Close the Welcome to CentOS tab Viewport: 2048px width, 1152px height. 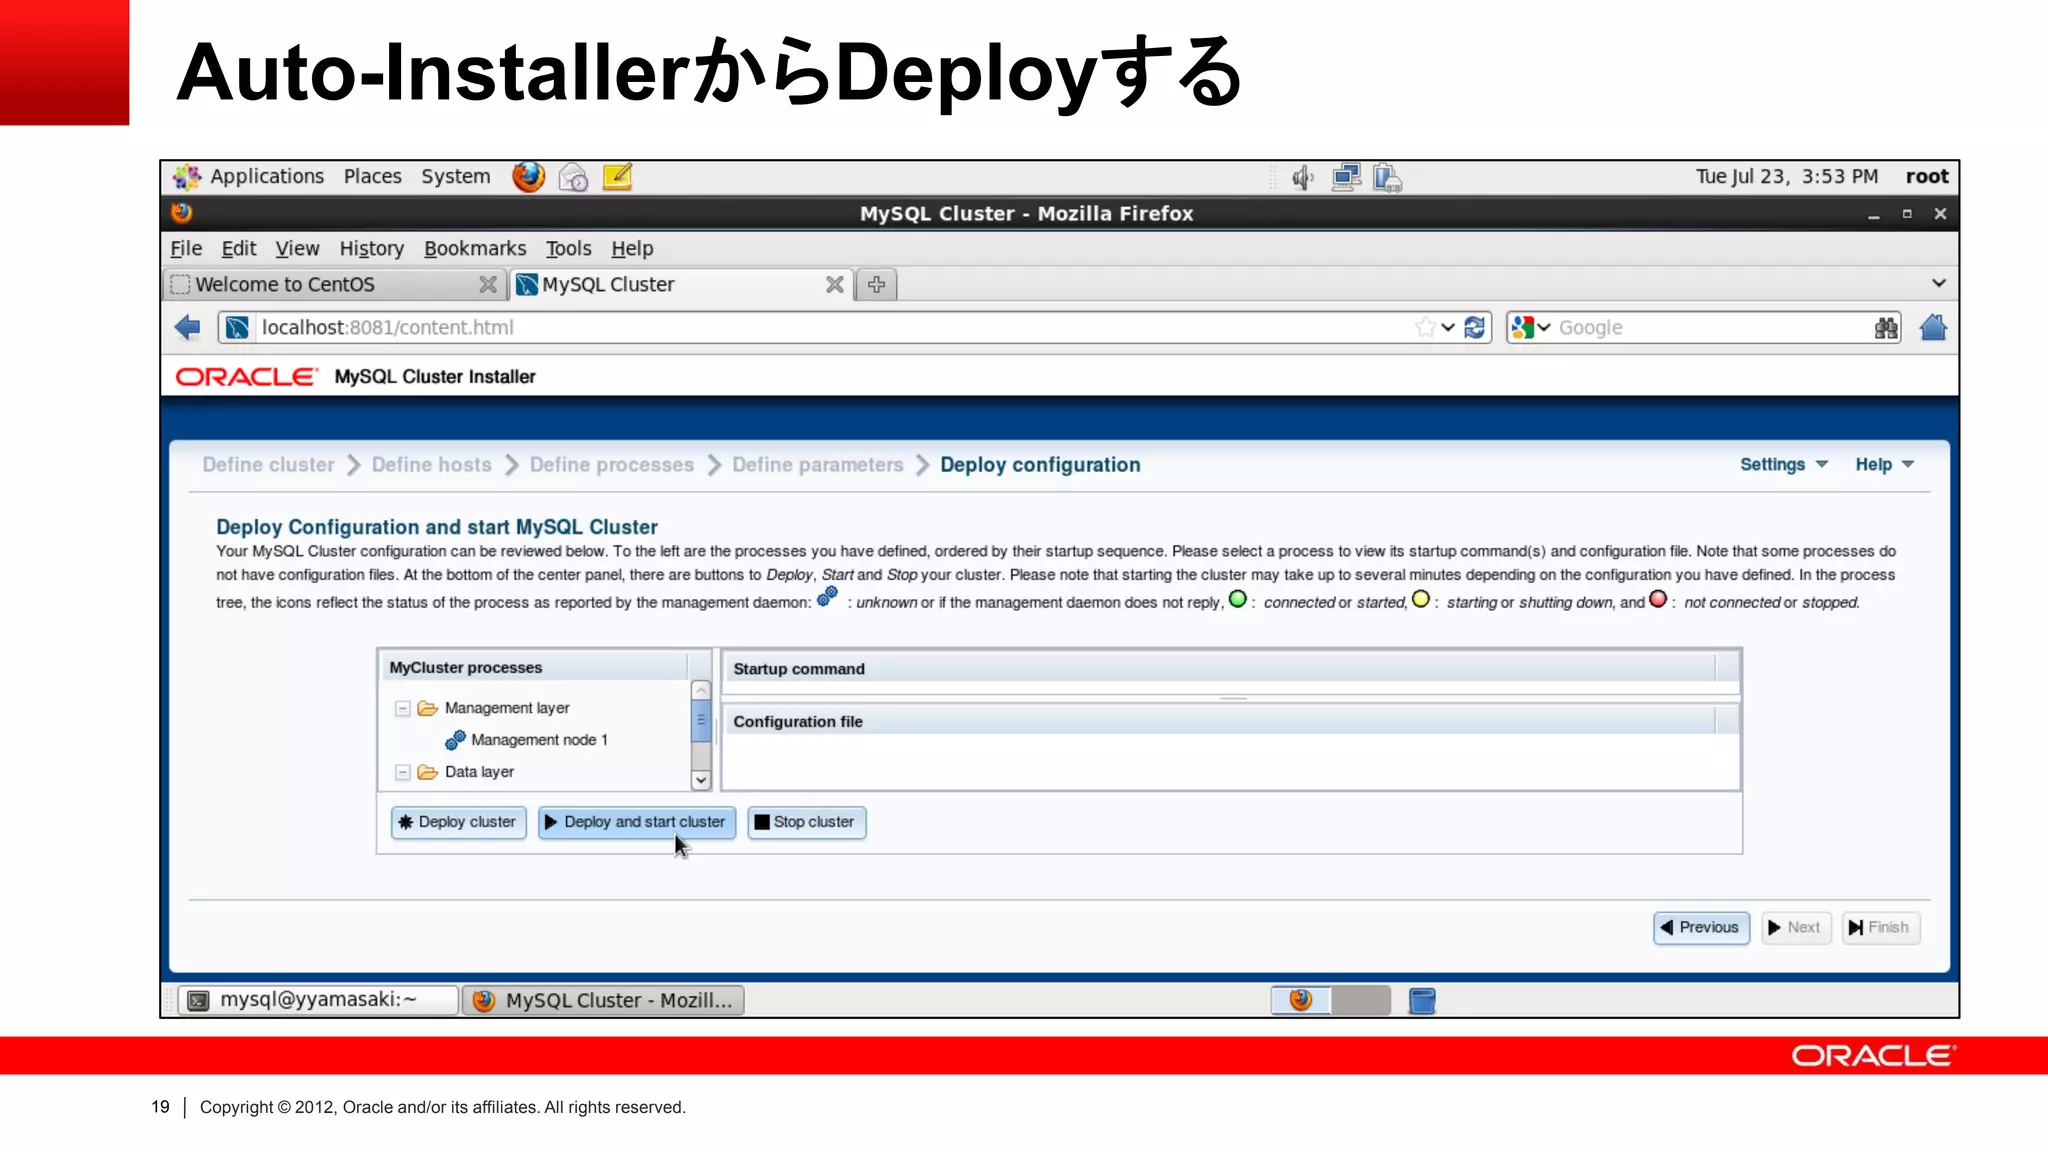click(488, 285)
